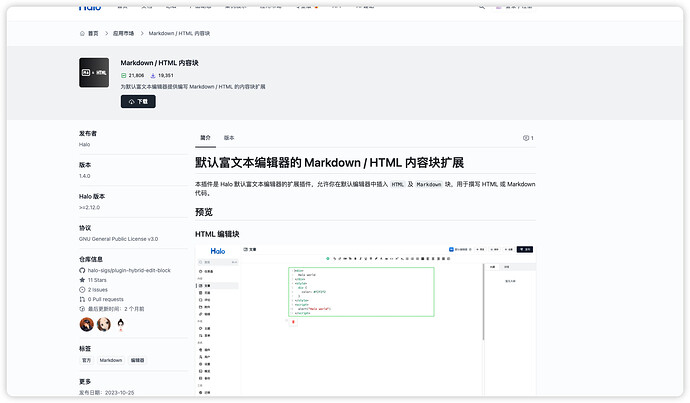Click the '2 个月前' last-updated text

tap(134, 309)
